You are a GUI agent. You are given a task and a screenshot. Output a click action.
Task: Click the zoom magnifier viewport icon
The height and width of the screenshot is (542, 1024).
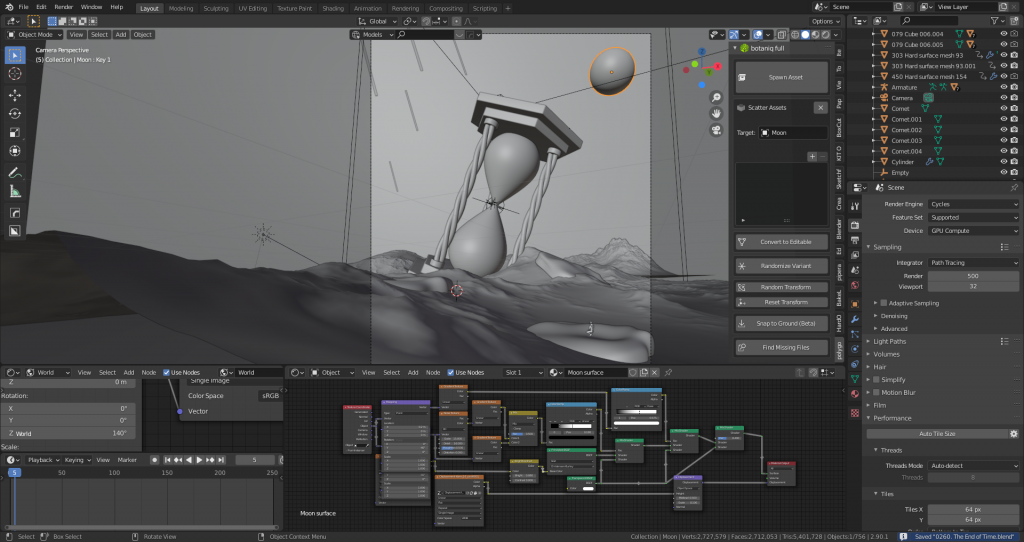[717, 98]
